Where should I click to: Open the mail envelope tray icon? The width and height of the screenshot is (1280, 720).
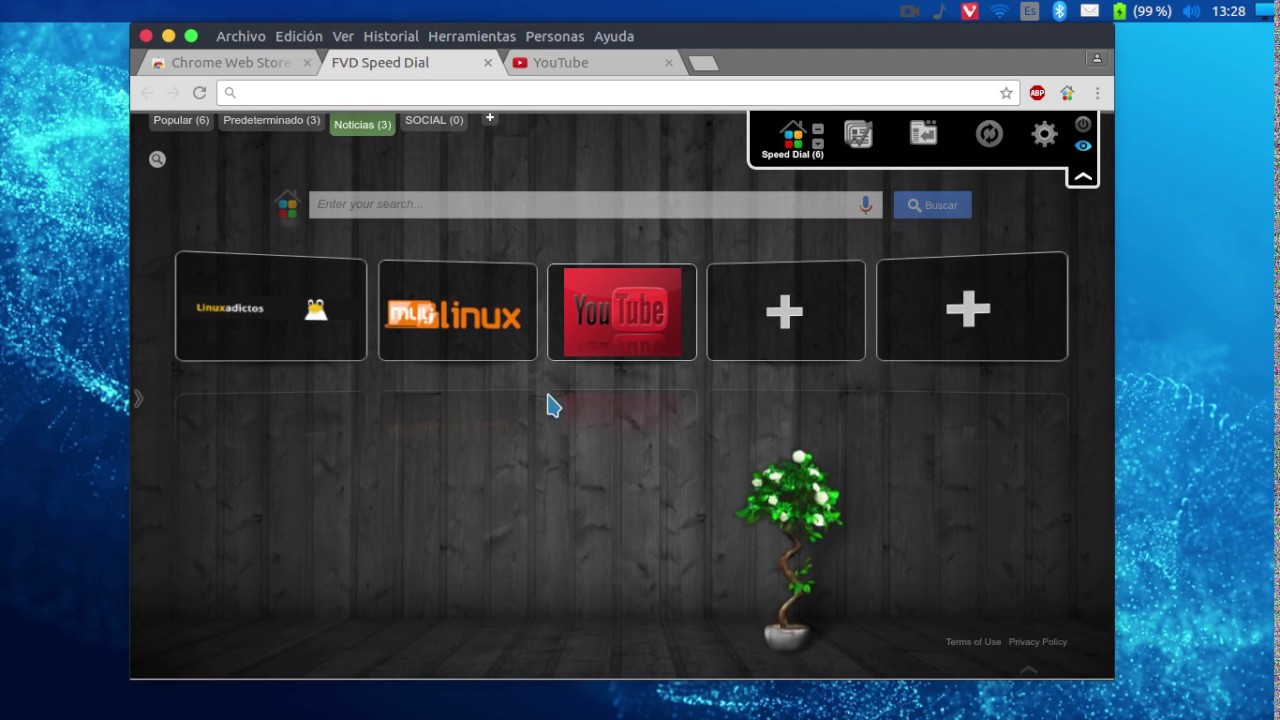tap(1090, 11)
